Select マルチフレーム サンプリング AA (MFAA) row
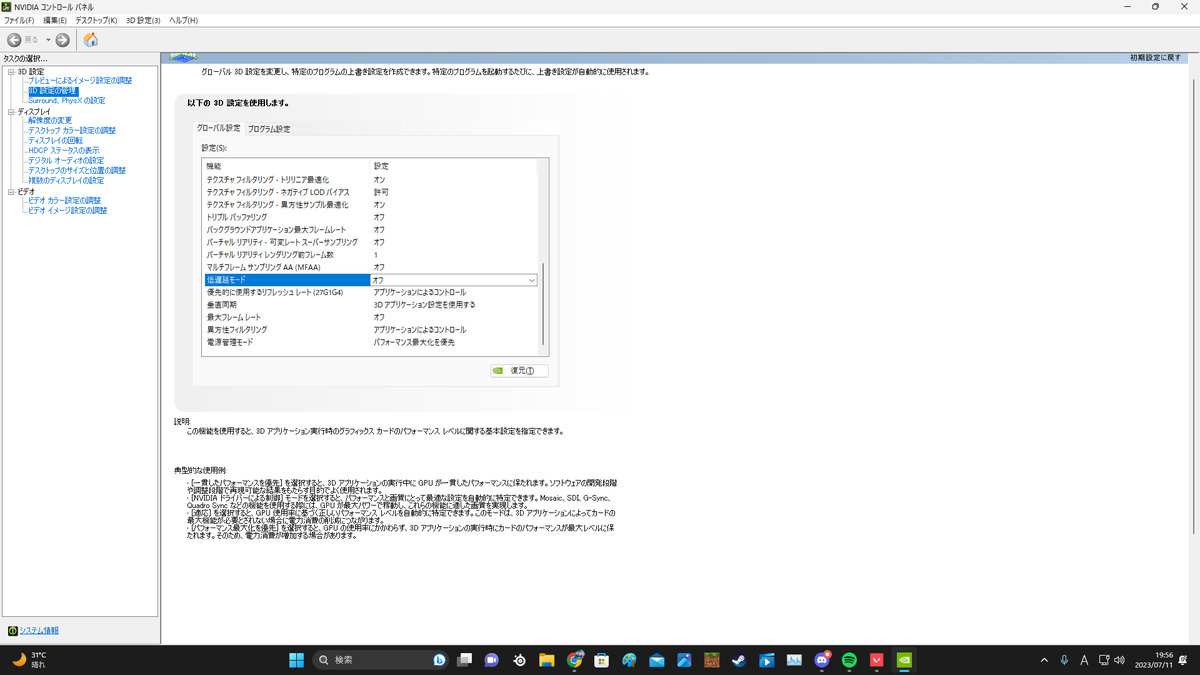Image resolution: width=1200 pixels, height=675 pixels. 371,267
